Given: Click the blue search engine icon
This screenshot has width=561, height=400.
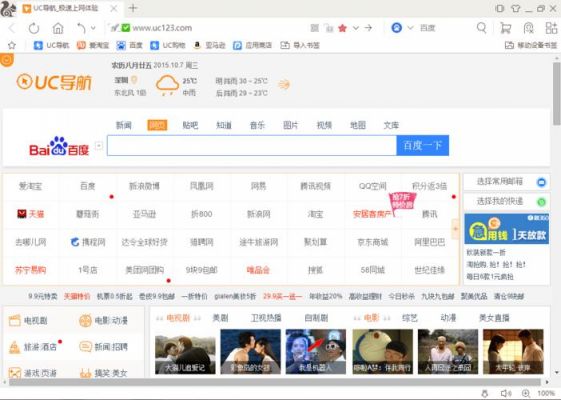Looking at the screenshot, I should click(396, 28).
